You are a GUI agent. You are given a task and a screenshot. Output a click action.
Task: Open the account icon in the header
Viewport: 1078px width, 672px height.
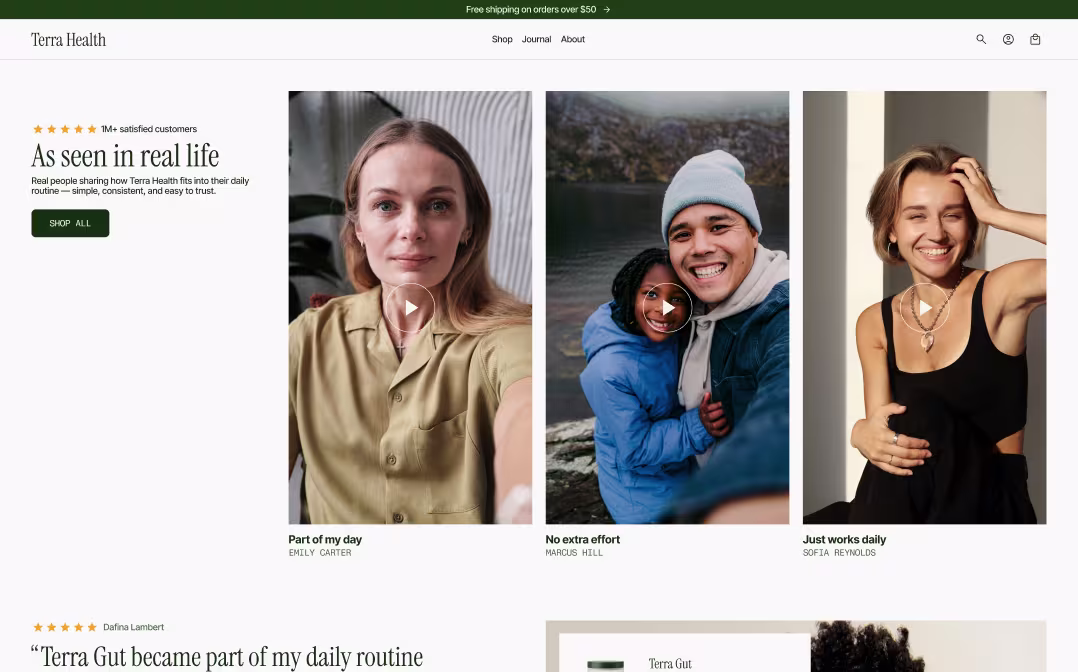coord(1008,39)
